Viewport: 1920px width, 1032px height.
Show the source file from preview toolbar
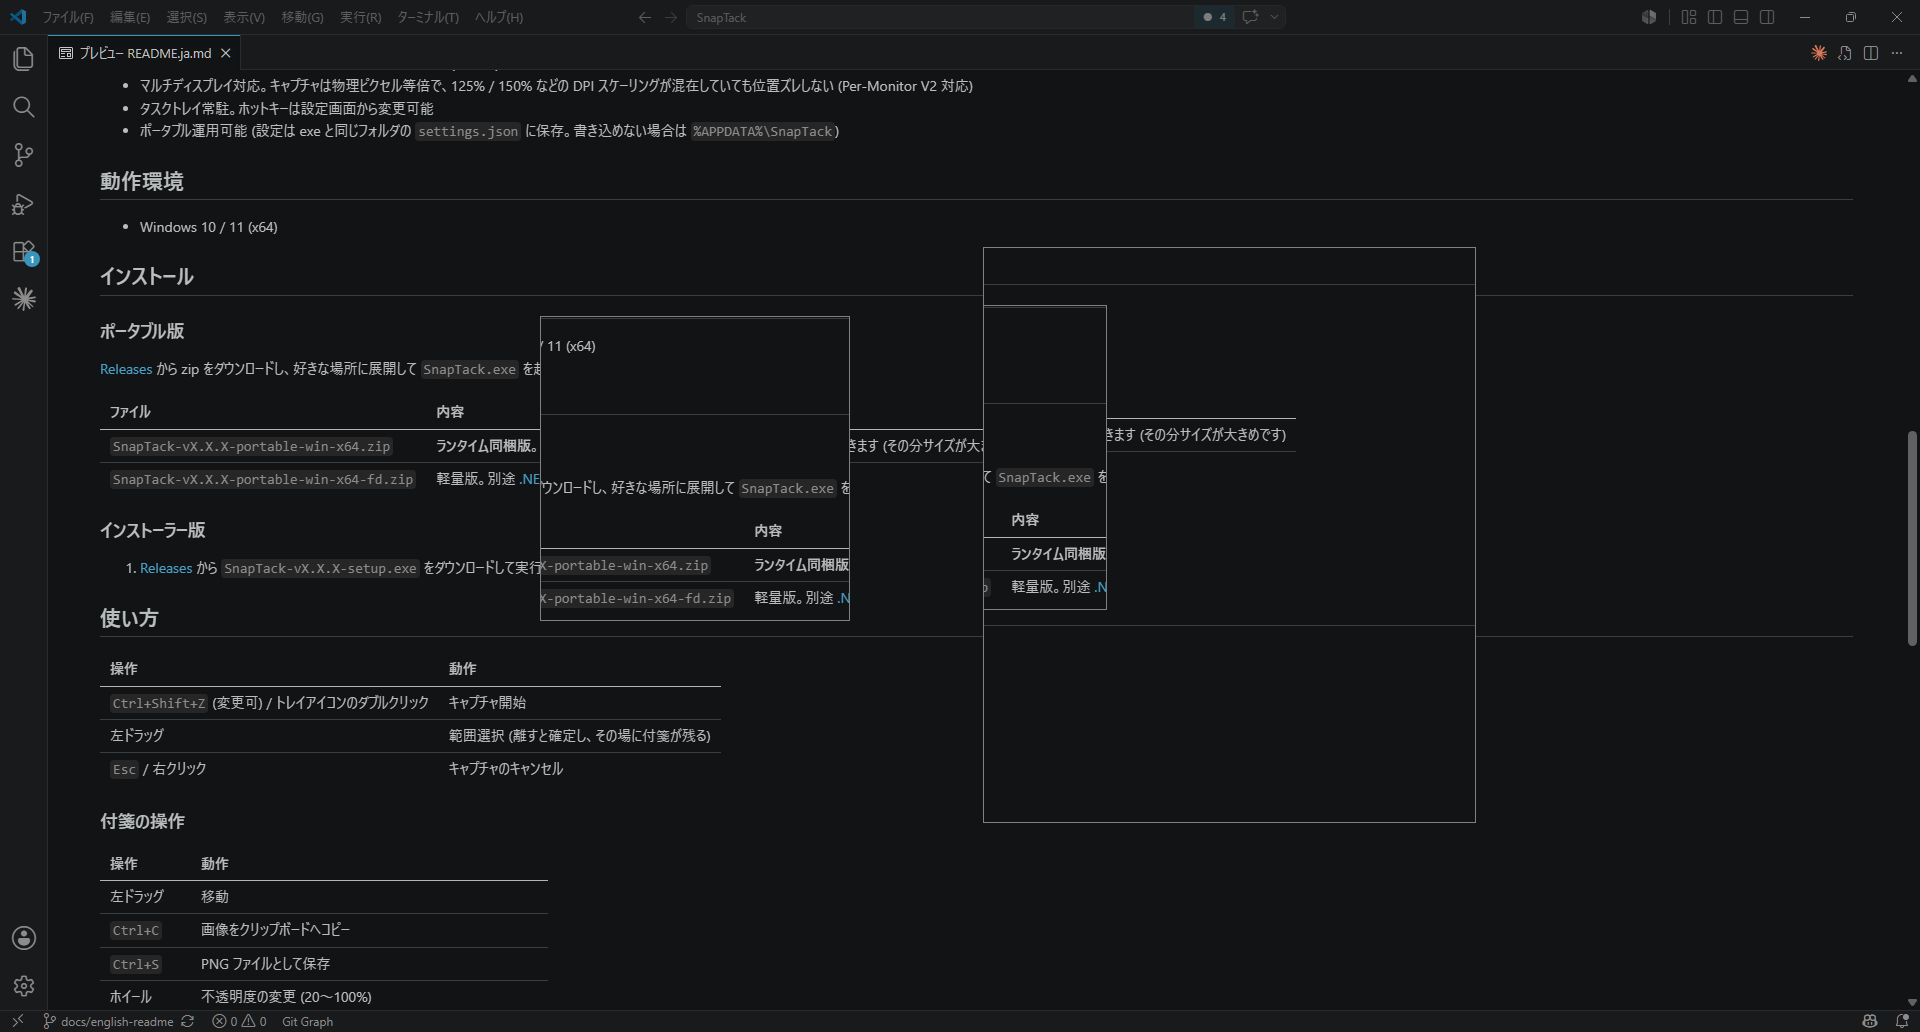pyautogui.click(x=1845, y=53)
